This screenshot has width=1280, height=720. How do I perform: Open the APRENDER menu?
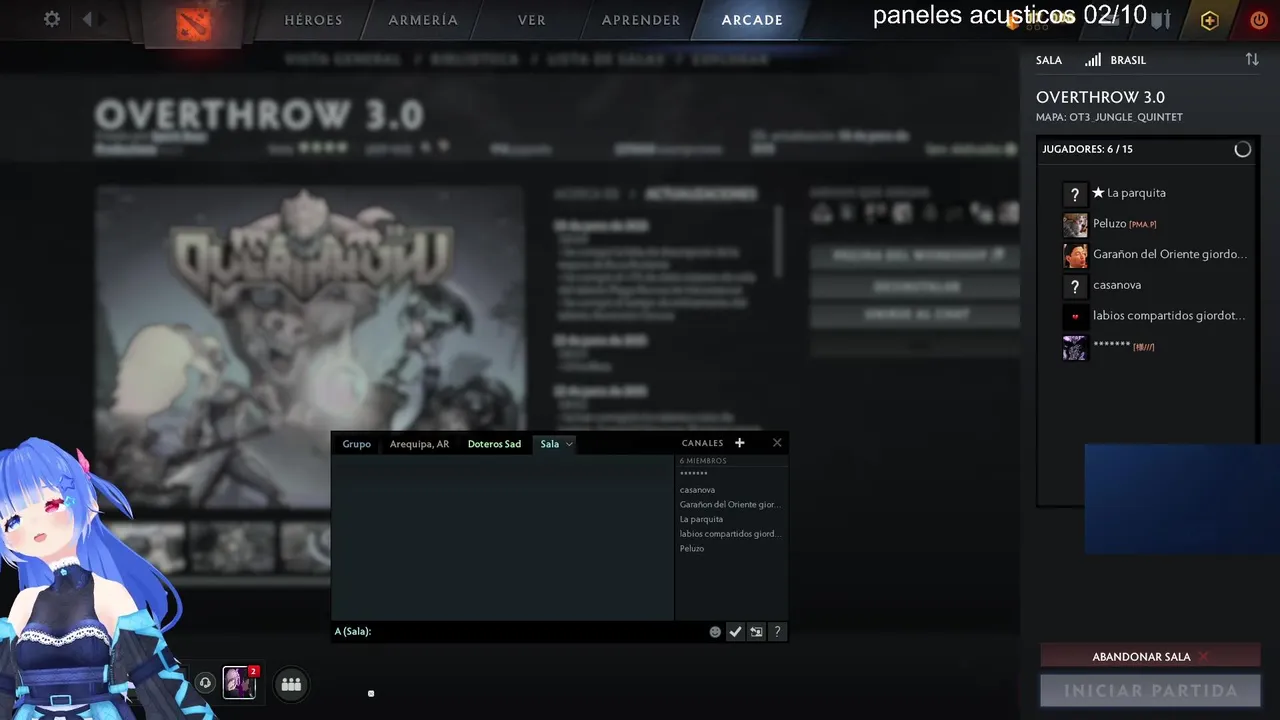click(641, 20)
